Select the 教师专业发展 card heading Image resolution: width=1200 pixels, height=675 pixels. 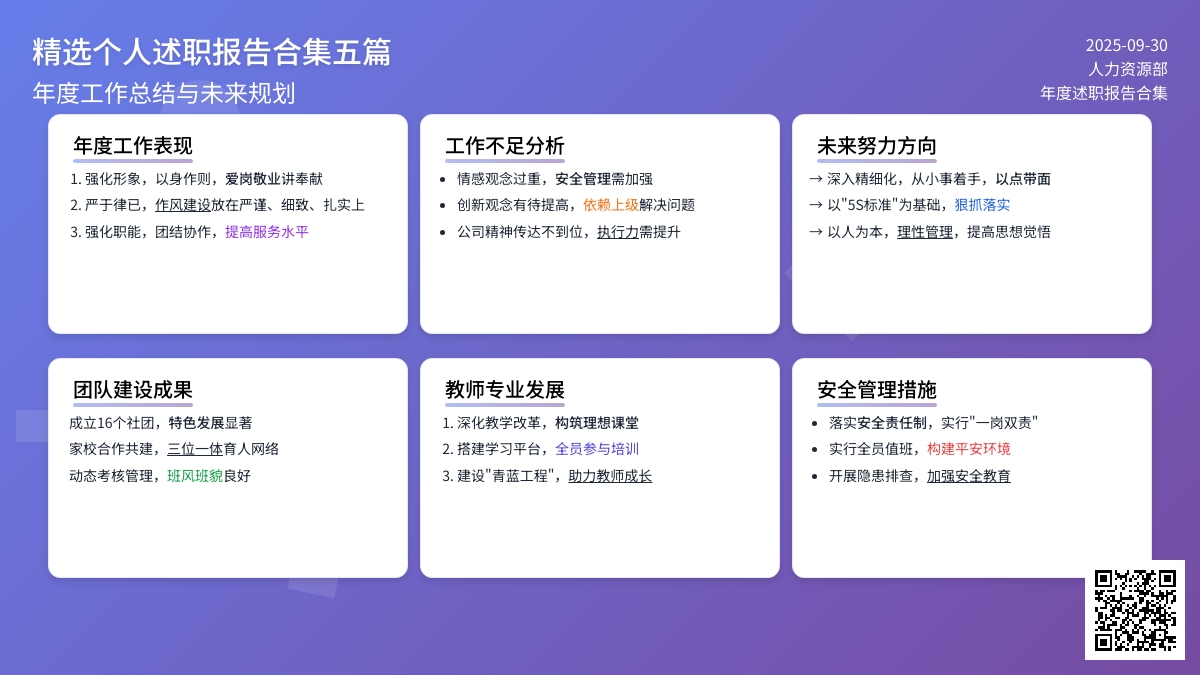coord(505,390)
